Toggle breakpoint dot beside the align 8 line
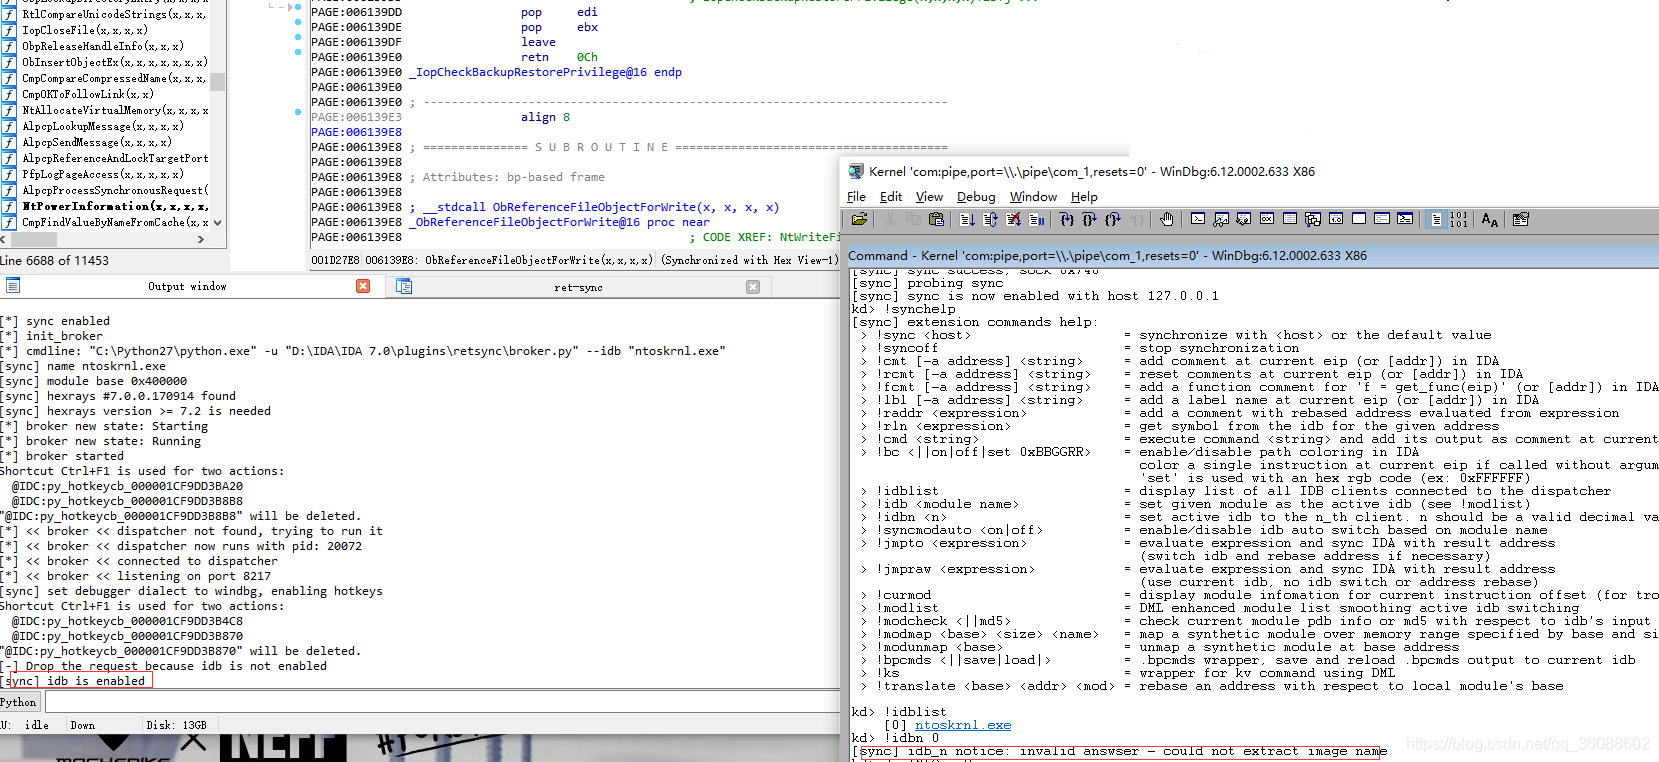This screenshot has height=762, width=1659. click(x=298, y=112)
